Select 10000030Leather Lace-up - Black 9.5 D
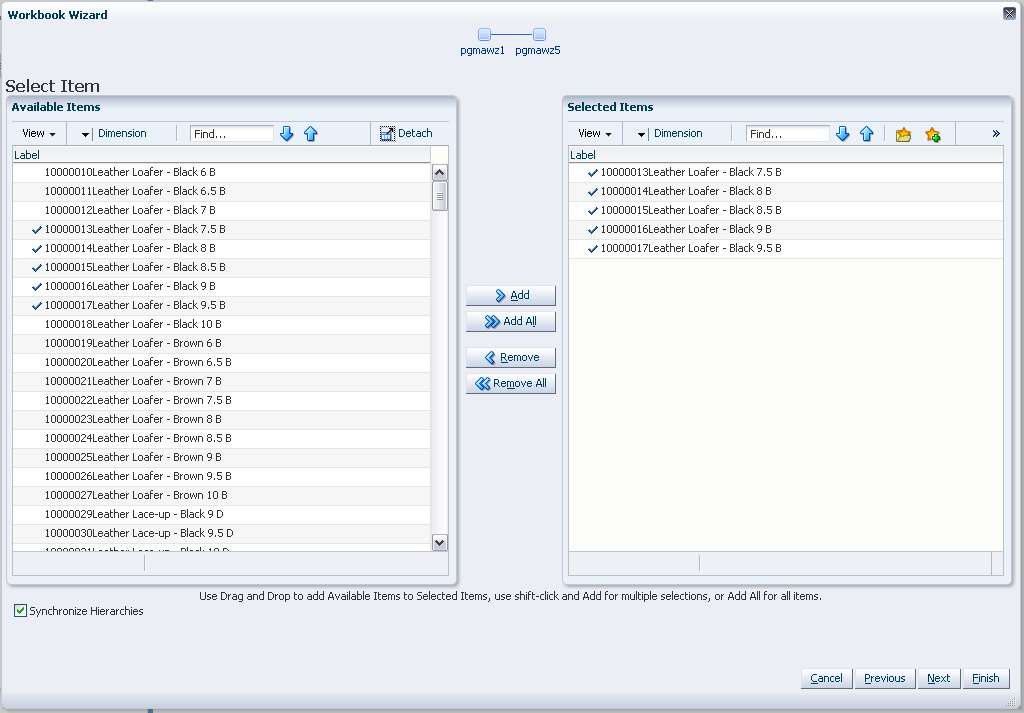The image size is (1024, 713). [221, 532]
